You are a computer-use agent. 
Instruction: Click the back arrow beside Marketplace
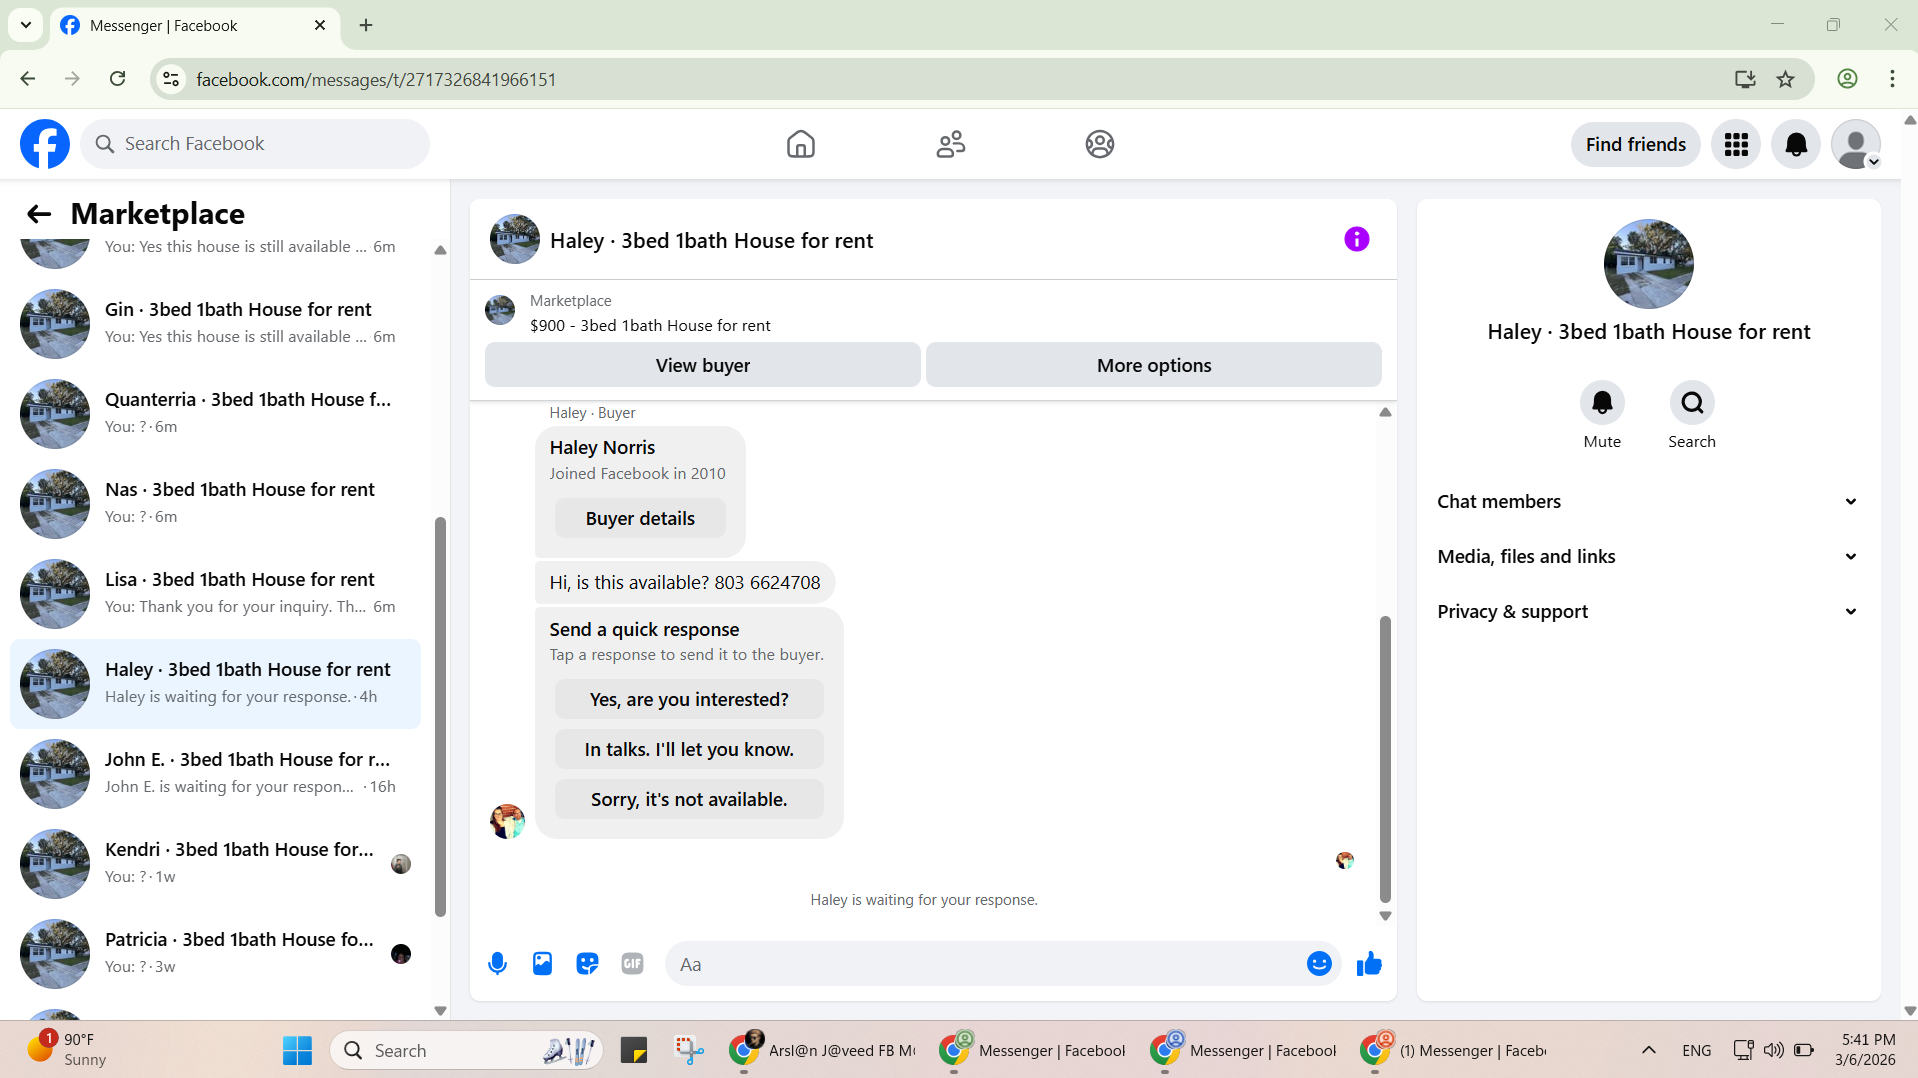coord(39,213)
